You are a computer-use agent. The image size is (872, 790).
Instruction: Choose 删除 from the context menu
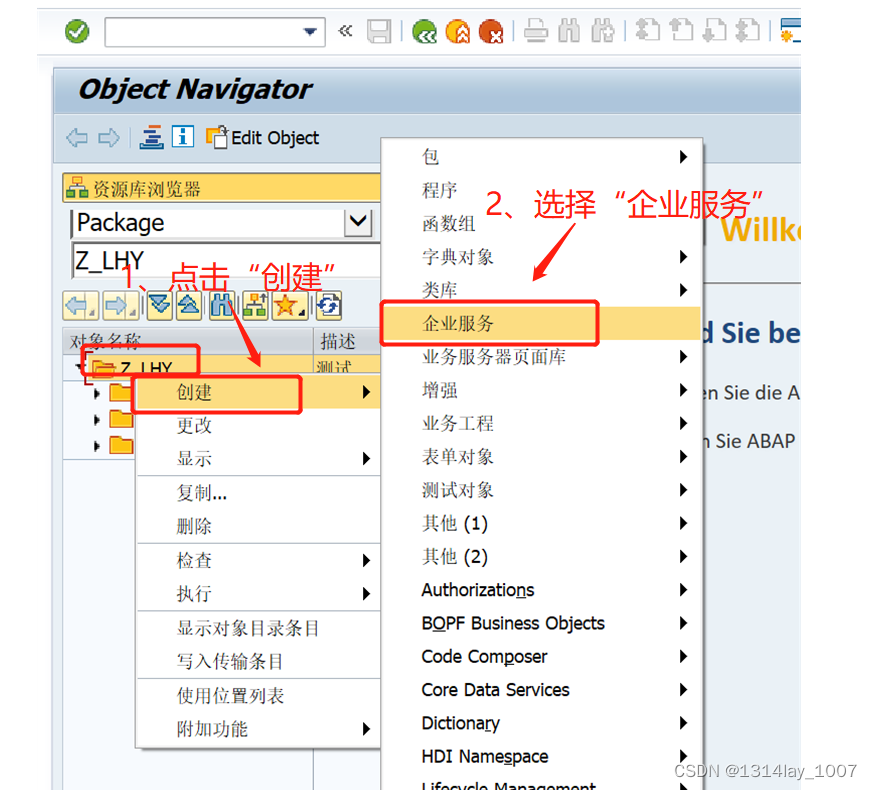click(x=259, y=526)
